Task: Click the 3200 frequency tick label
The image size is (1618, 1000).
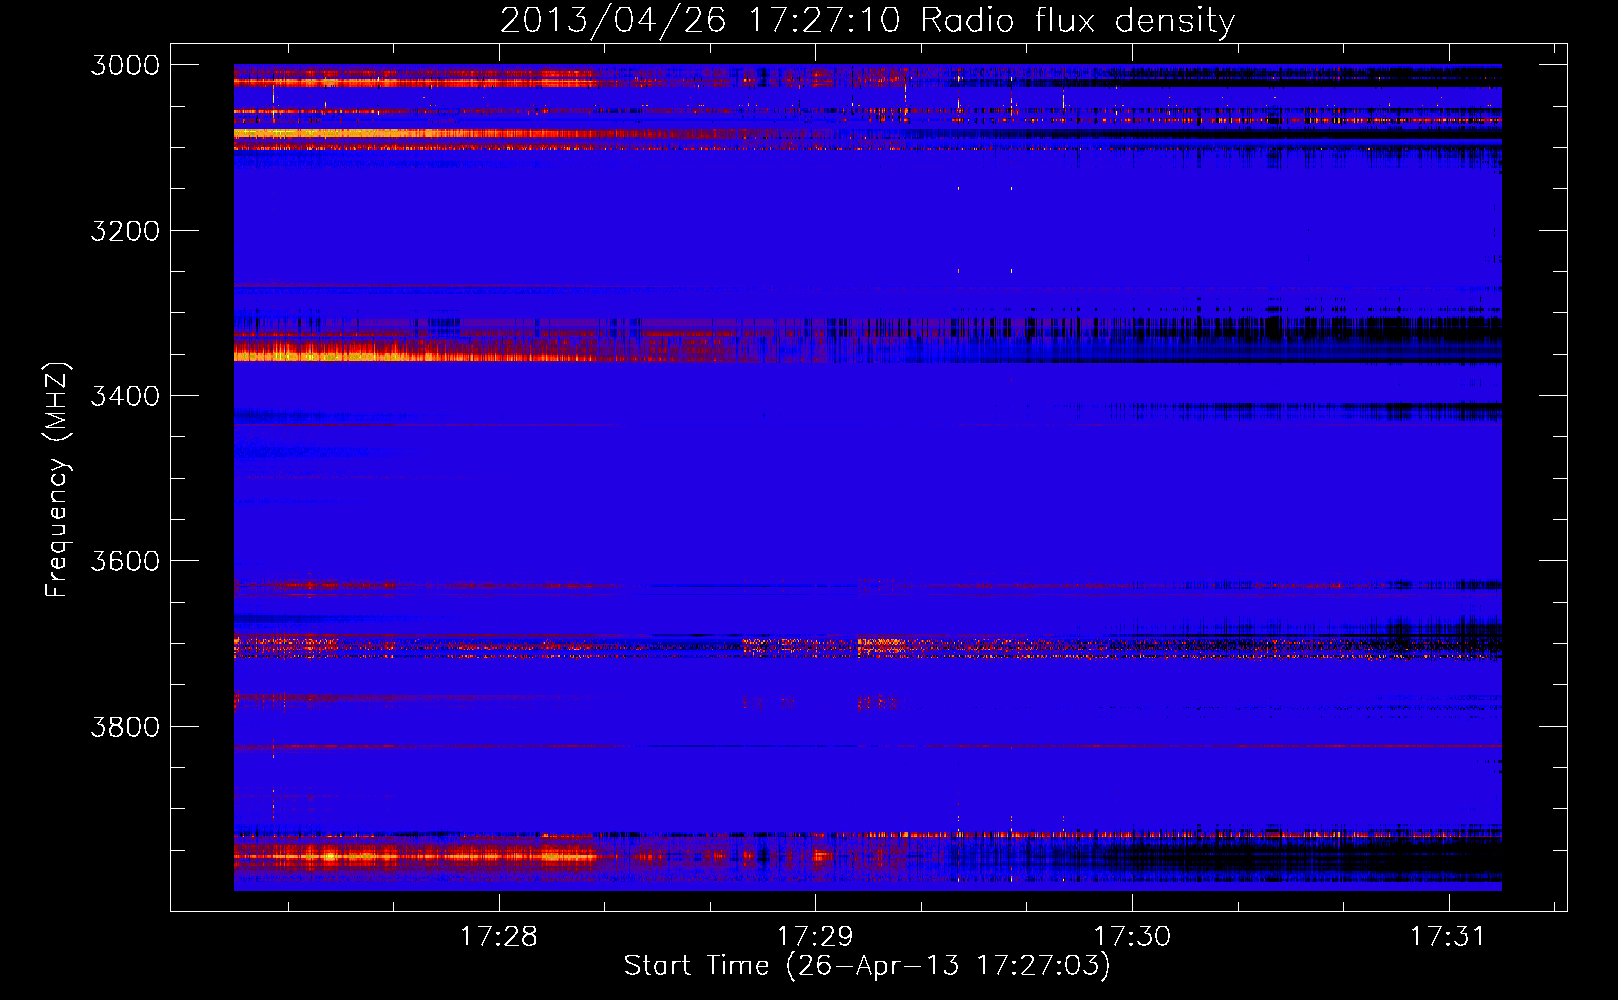Action: [x=125, y=231]
